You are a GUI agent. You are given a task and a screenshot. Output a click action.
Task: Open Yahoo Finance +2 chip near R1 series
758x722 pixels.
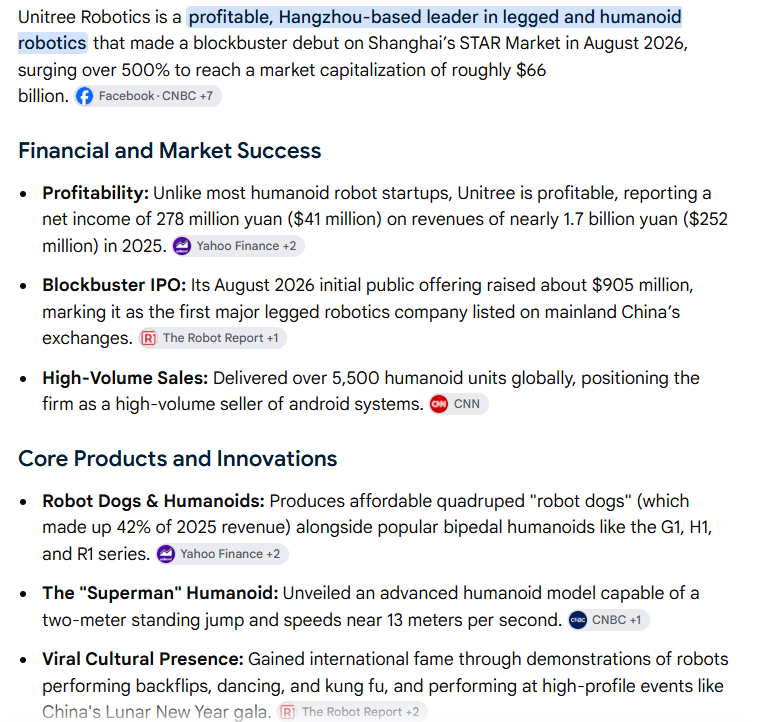click(x=222, y=554)
